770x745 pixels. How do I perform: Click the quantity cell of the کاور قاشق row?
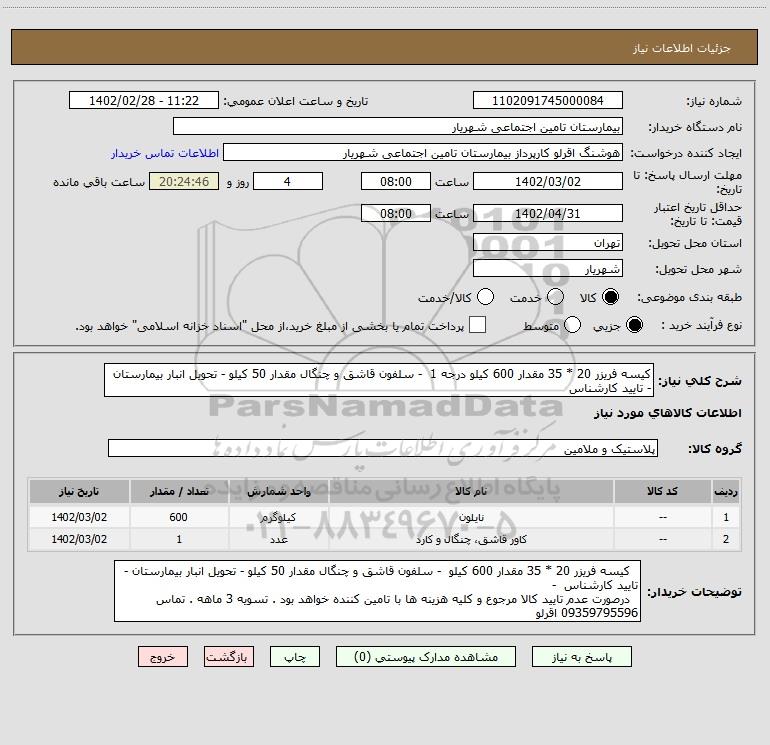[x=179, y=539]
